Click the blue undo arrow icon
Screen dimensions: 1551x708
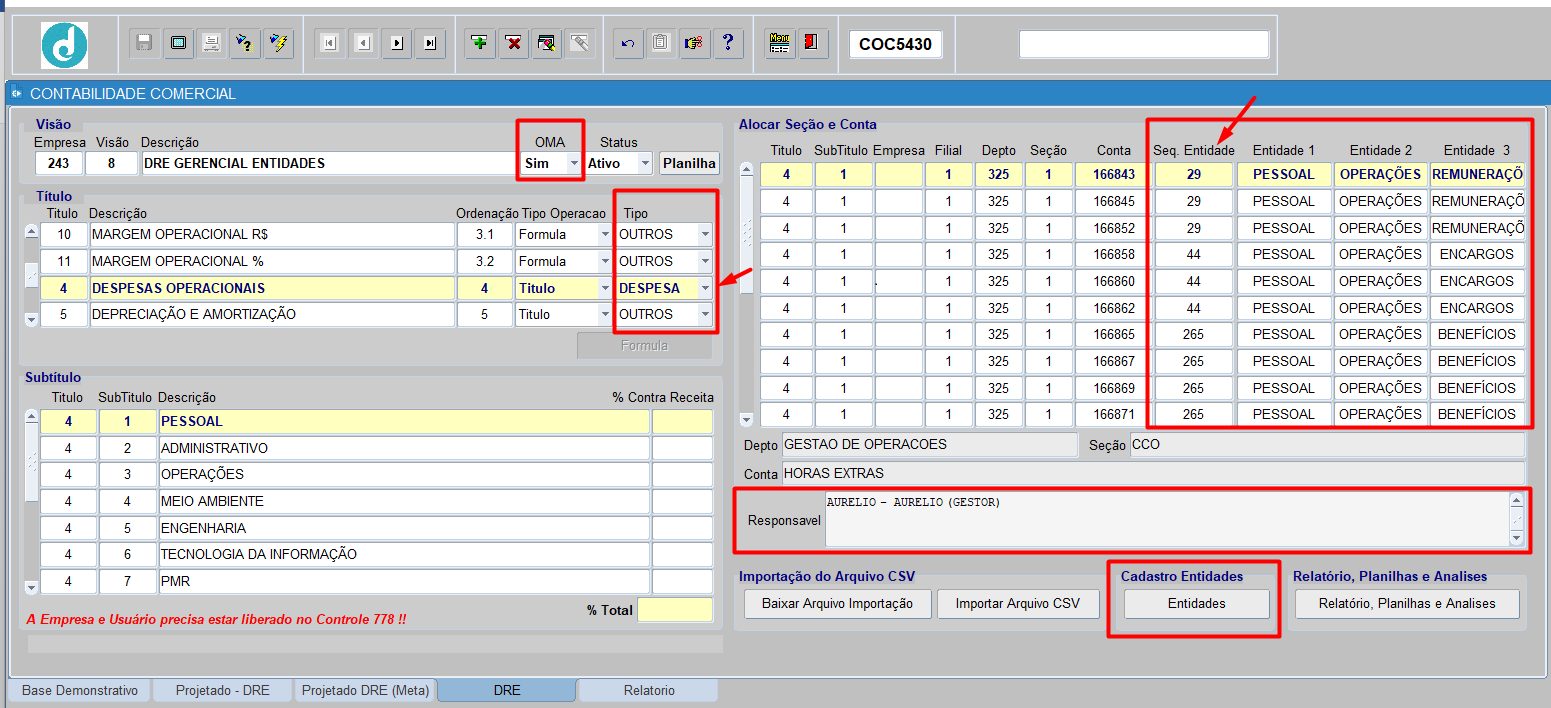pos(628,43)
